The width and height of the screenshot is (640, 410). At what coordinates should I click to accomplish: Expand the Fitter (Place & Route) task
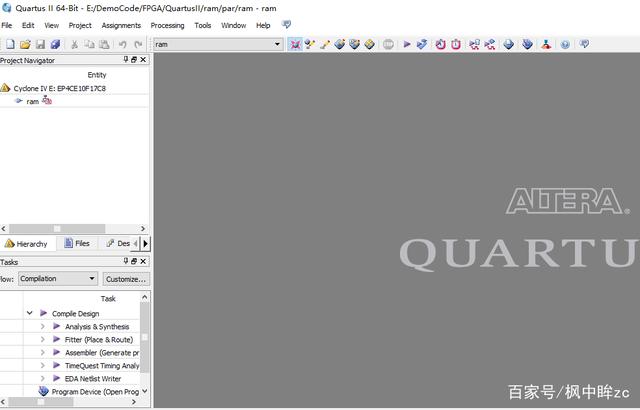click(x=42, y=339)
